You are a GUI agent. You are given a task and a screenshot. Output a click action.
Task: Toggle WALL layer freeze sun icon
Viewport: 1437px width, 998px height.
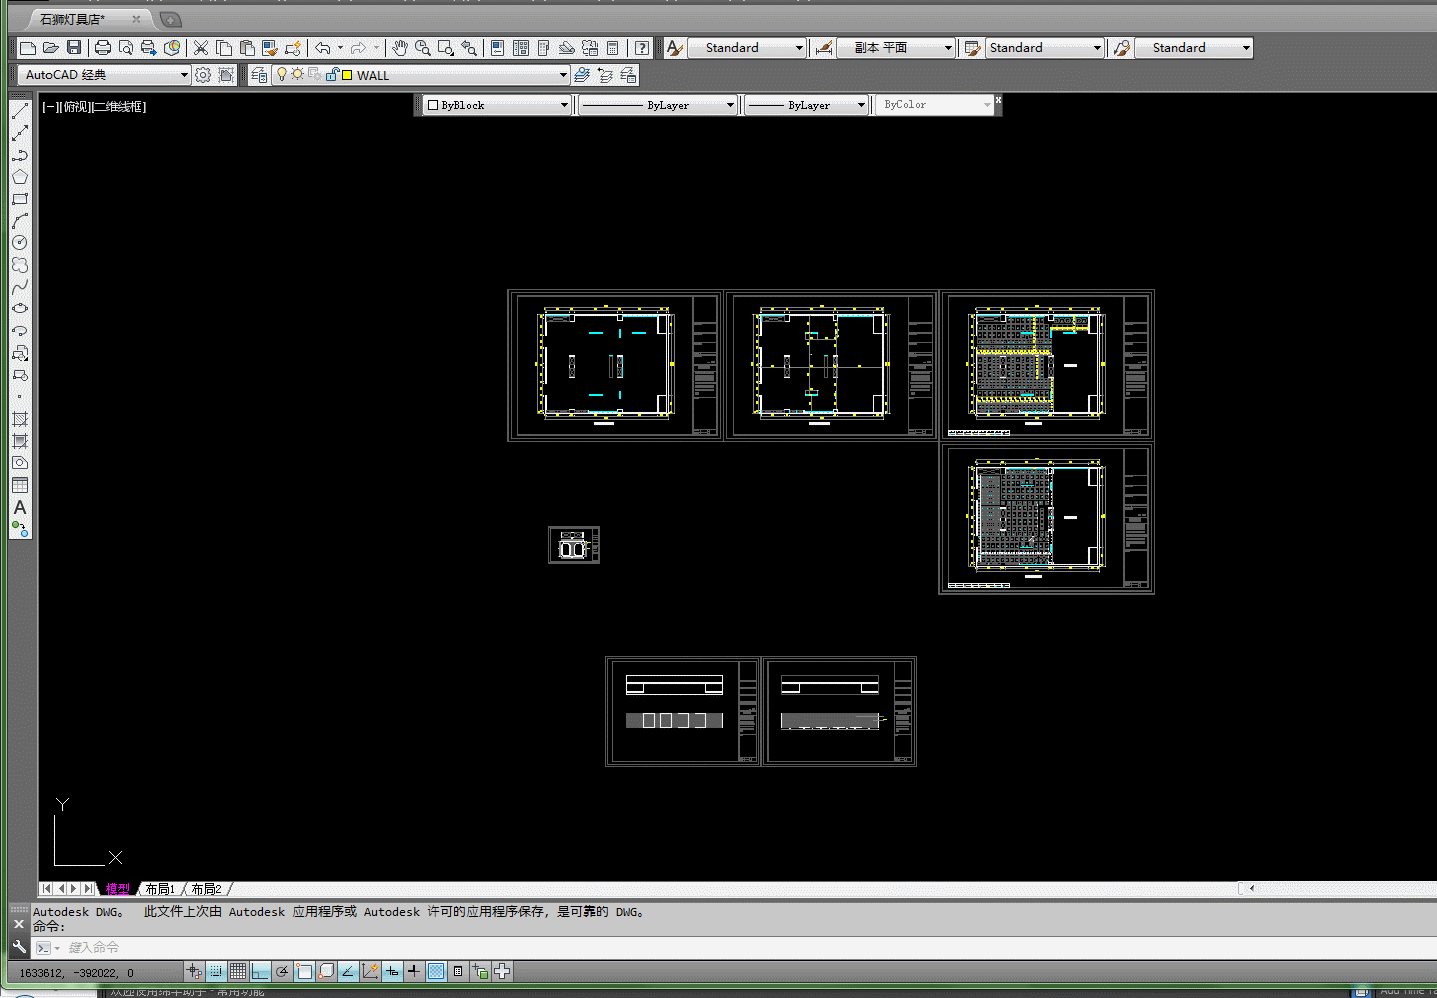click(297, 75)
